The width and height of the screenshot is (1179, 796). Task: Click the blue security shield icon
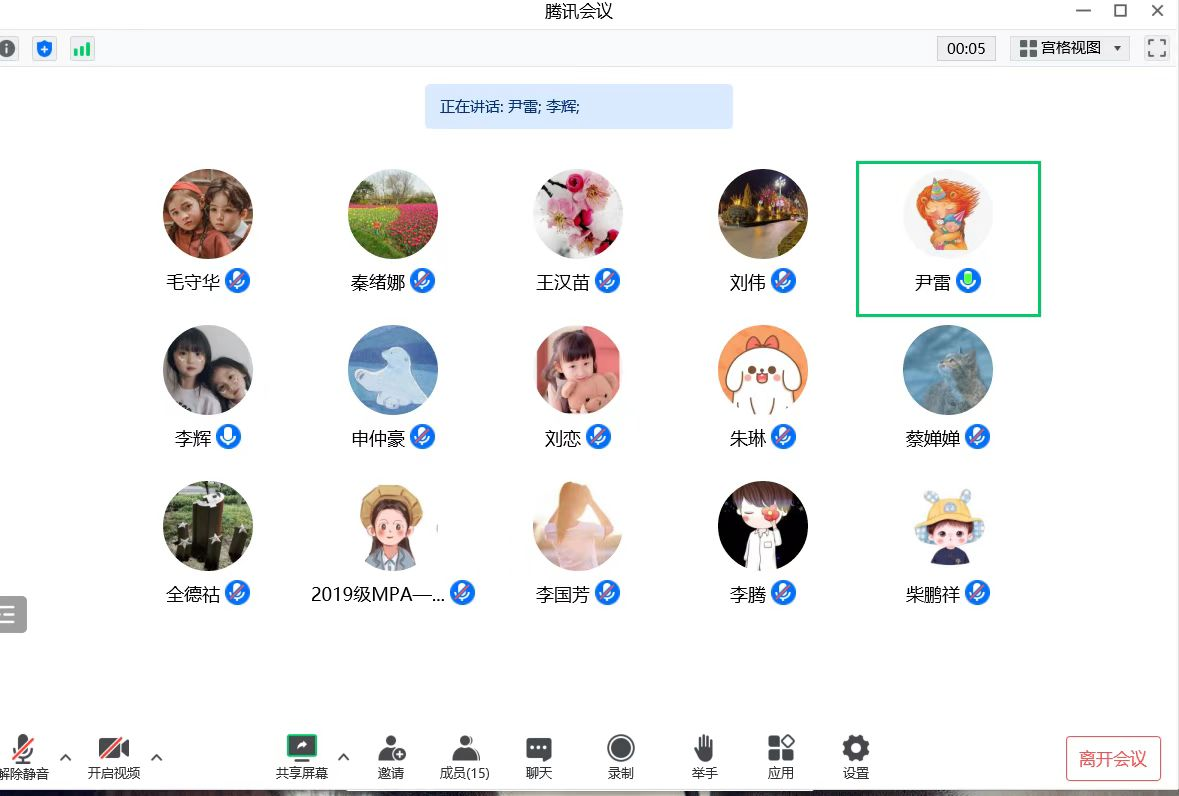point(44,48)
